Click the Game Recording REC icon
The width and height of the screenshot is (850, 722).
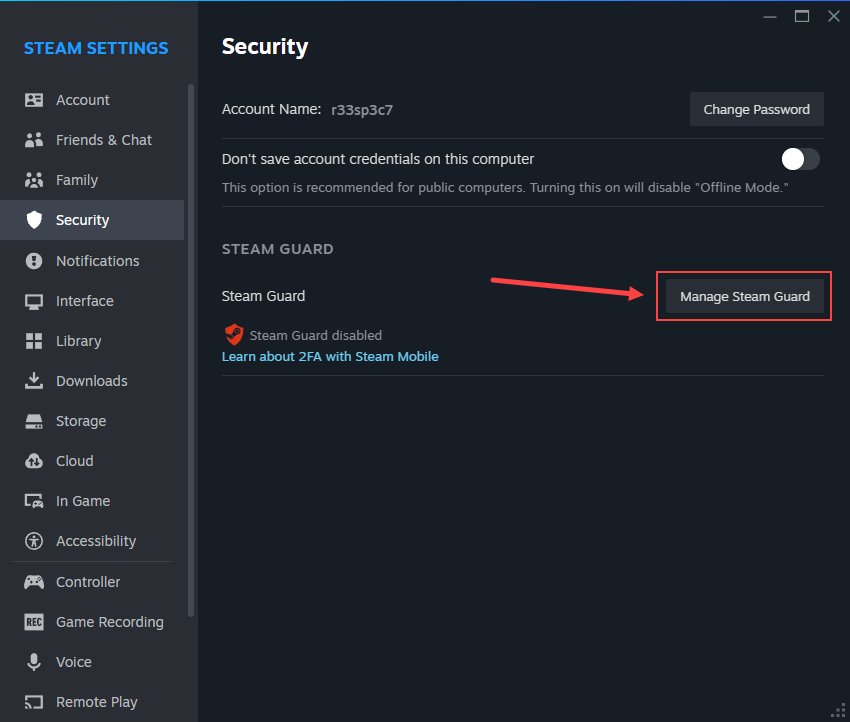point(34,622)
